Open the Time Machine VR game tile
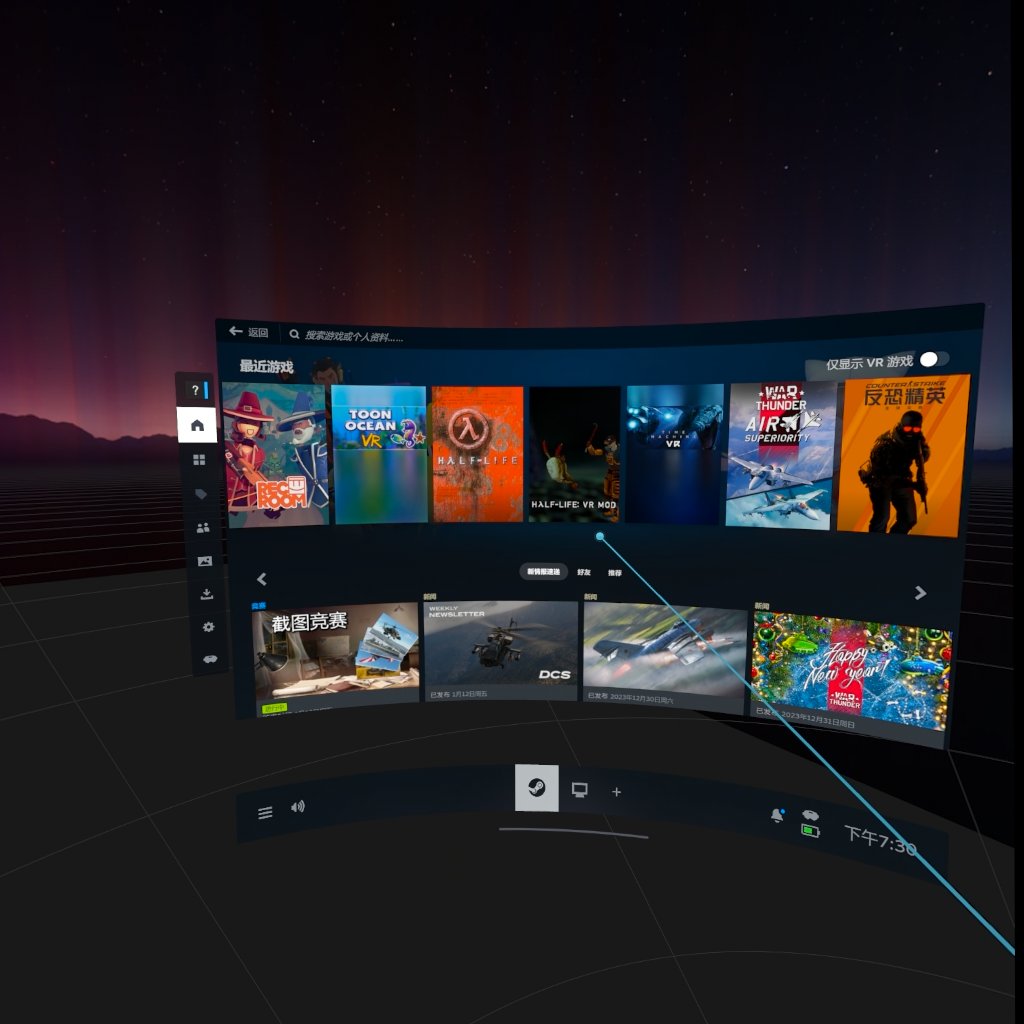The height and width of the screenshot is (1024, 1024). (674, 455)
